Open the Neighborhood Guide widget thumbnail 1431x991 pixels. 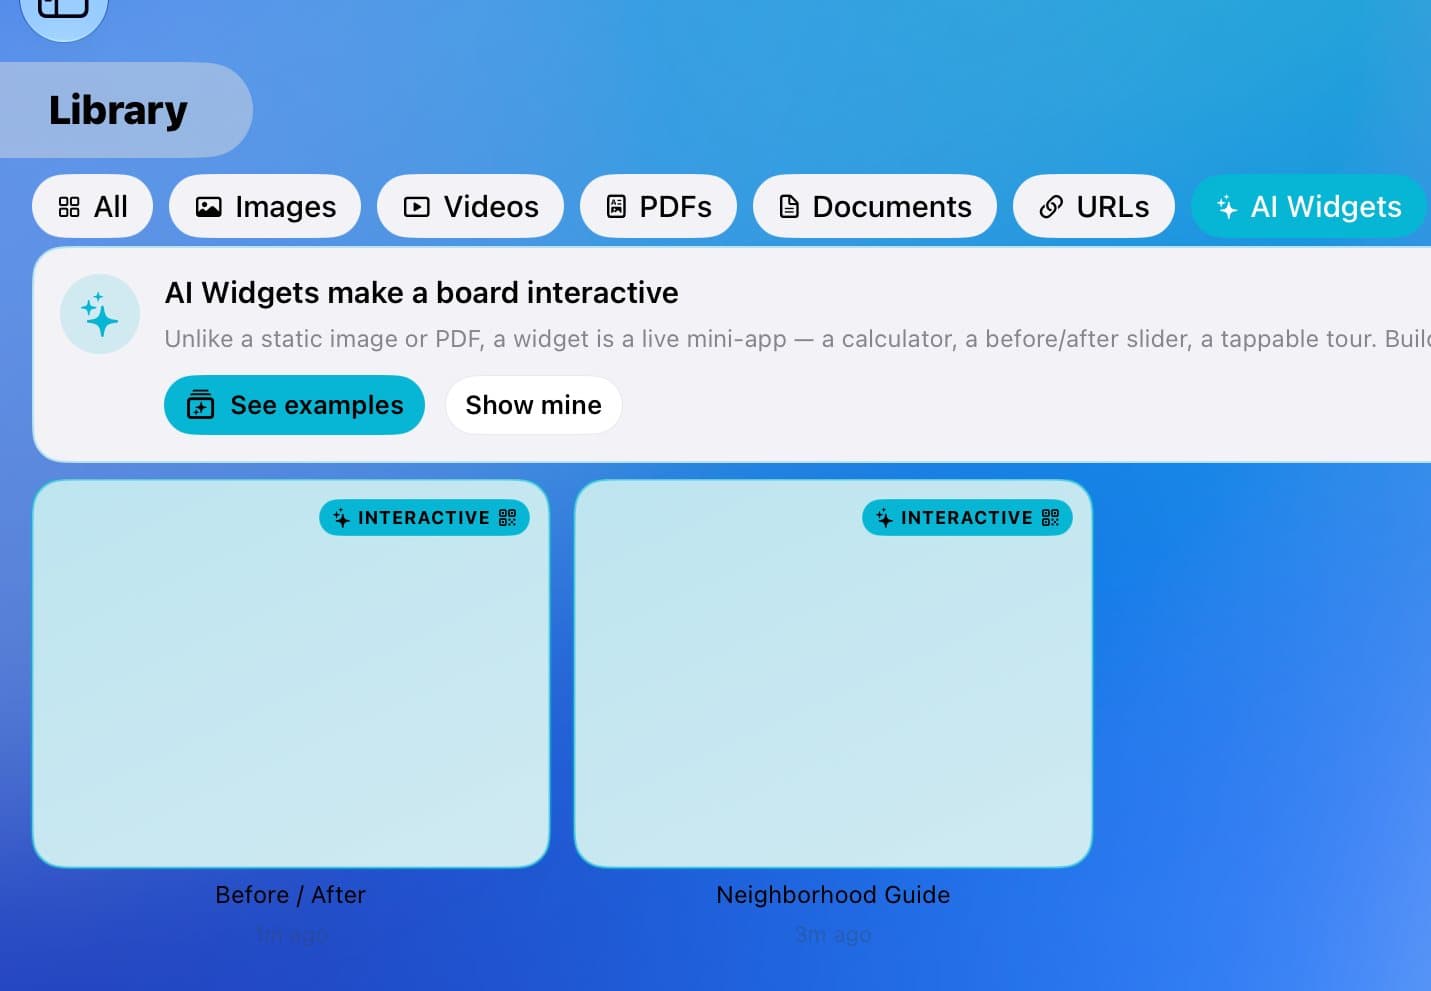coord(833,674)
